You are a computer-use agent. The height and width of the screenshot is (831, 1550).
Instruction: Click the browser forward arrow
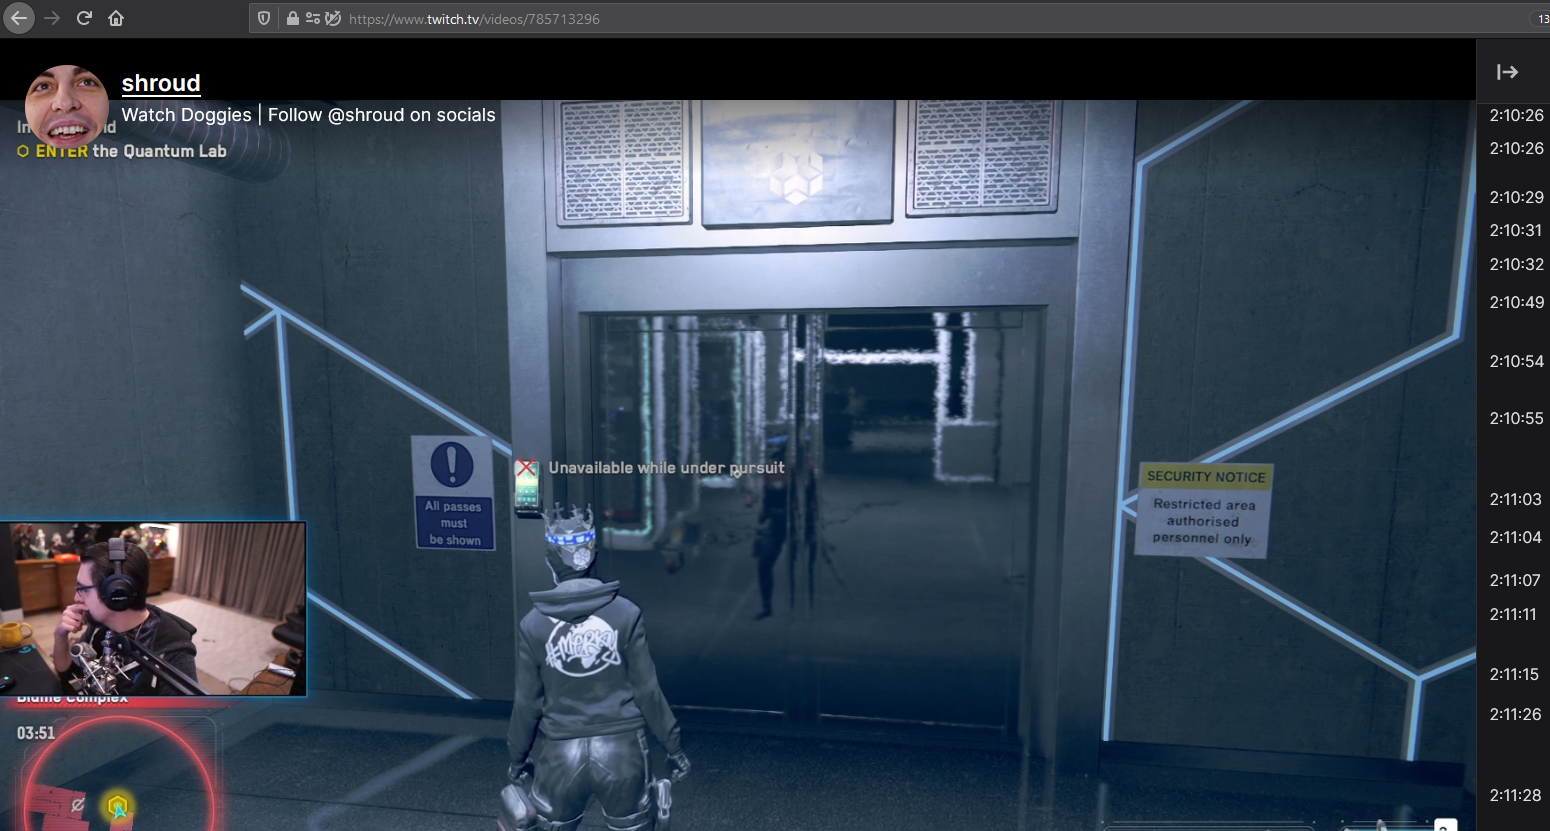52,18
